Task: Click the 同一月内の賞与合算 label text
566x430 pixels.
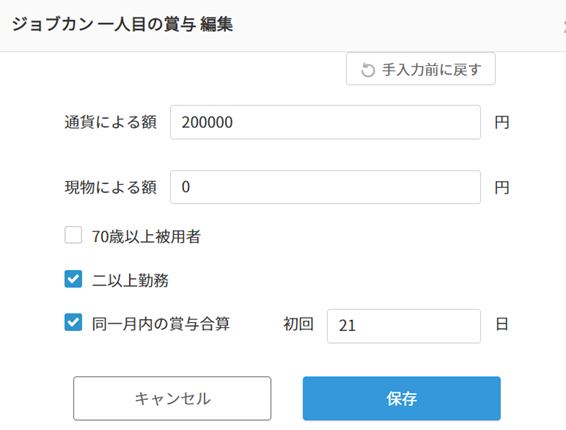Action: [161, 324]
